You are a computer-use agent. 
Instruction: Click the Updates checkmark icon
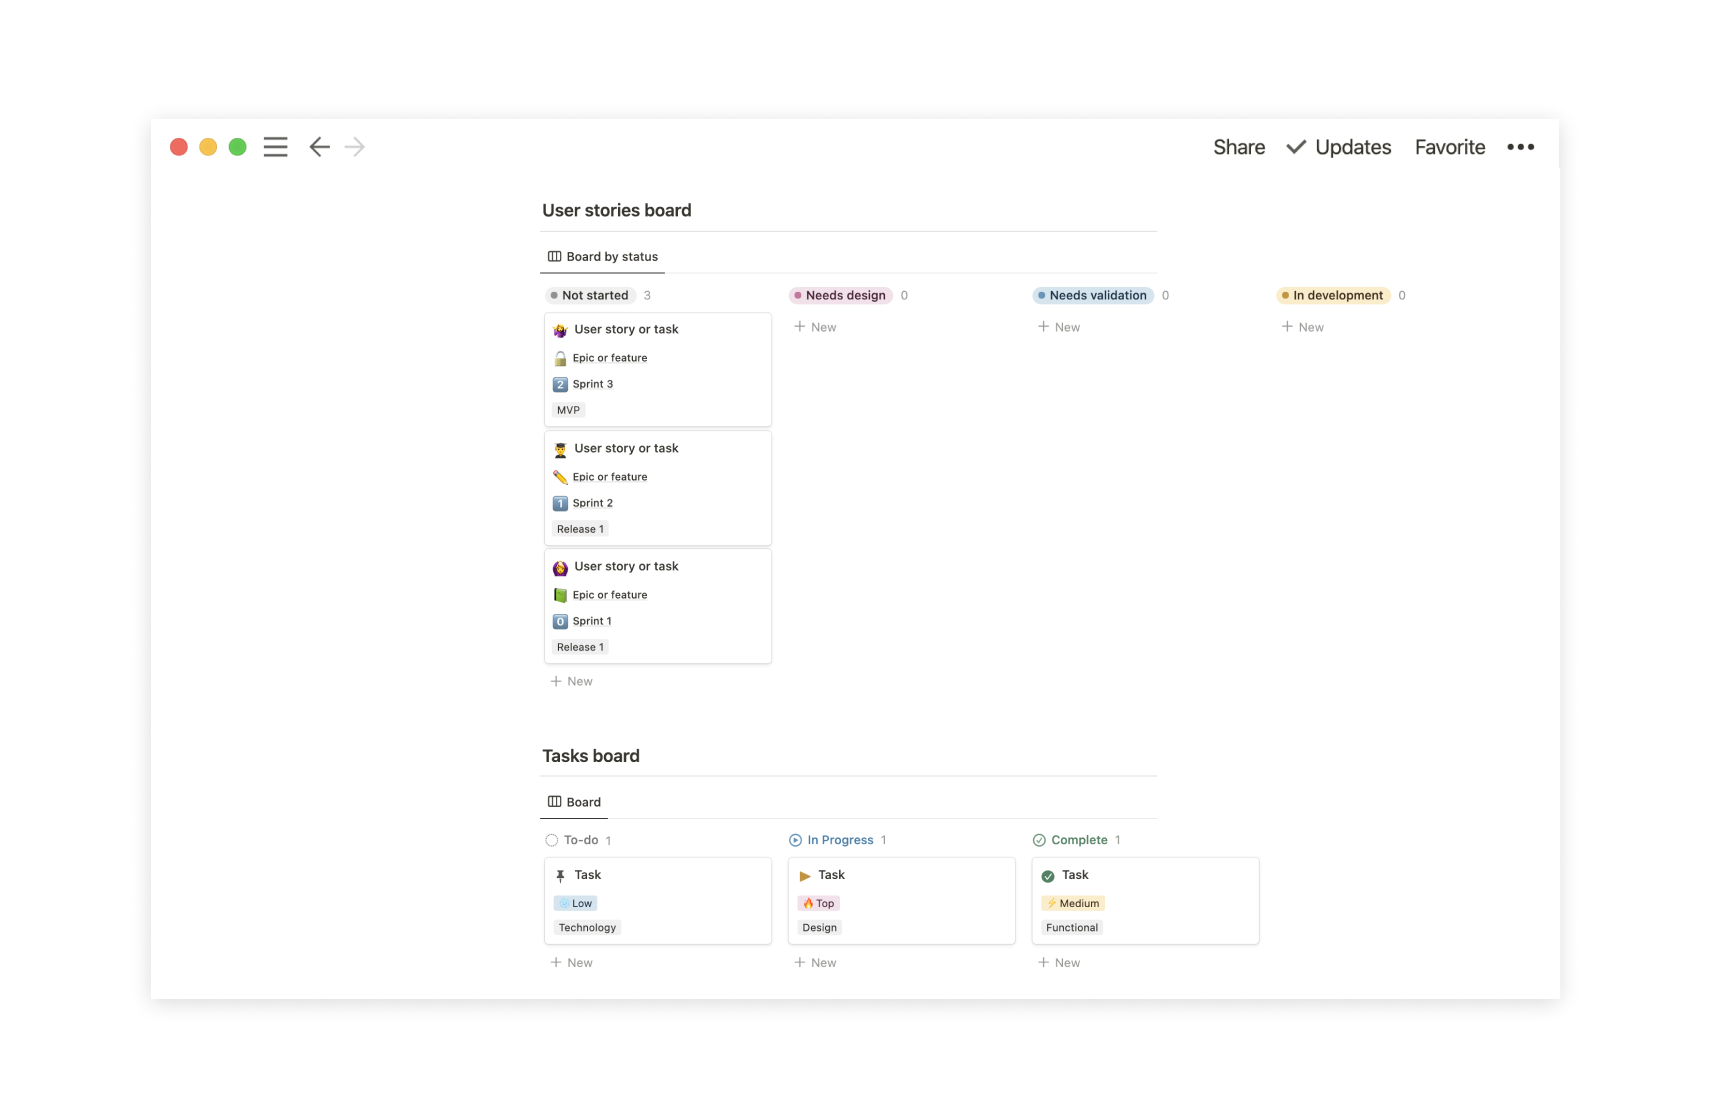point(1296,147)
